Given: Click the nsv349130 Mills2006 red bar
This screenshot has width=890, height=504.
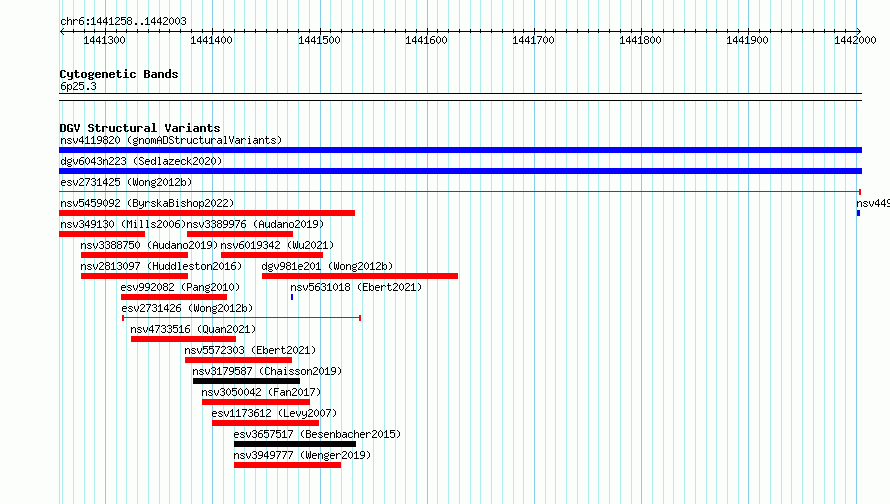Looking at the screenshot, I should (102, 234).
